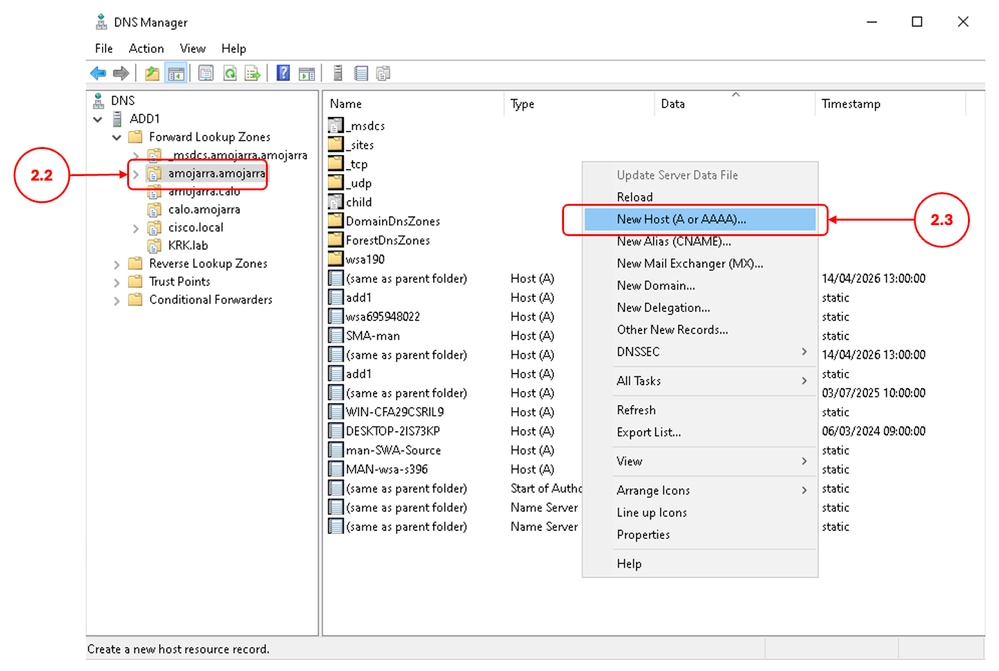Click the last toolbar icon of stacked documents
The width and height of the screenshot is (999, 671).
pos(383,73)
